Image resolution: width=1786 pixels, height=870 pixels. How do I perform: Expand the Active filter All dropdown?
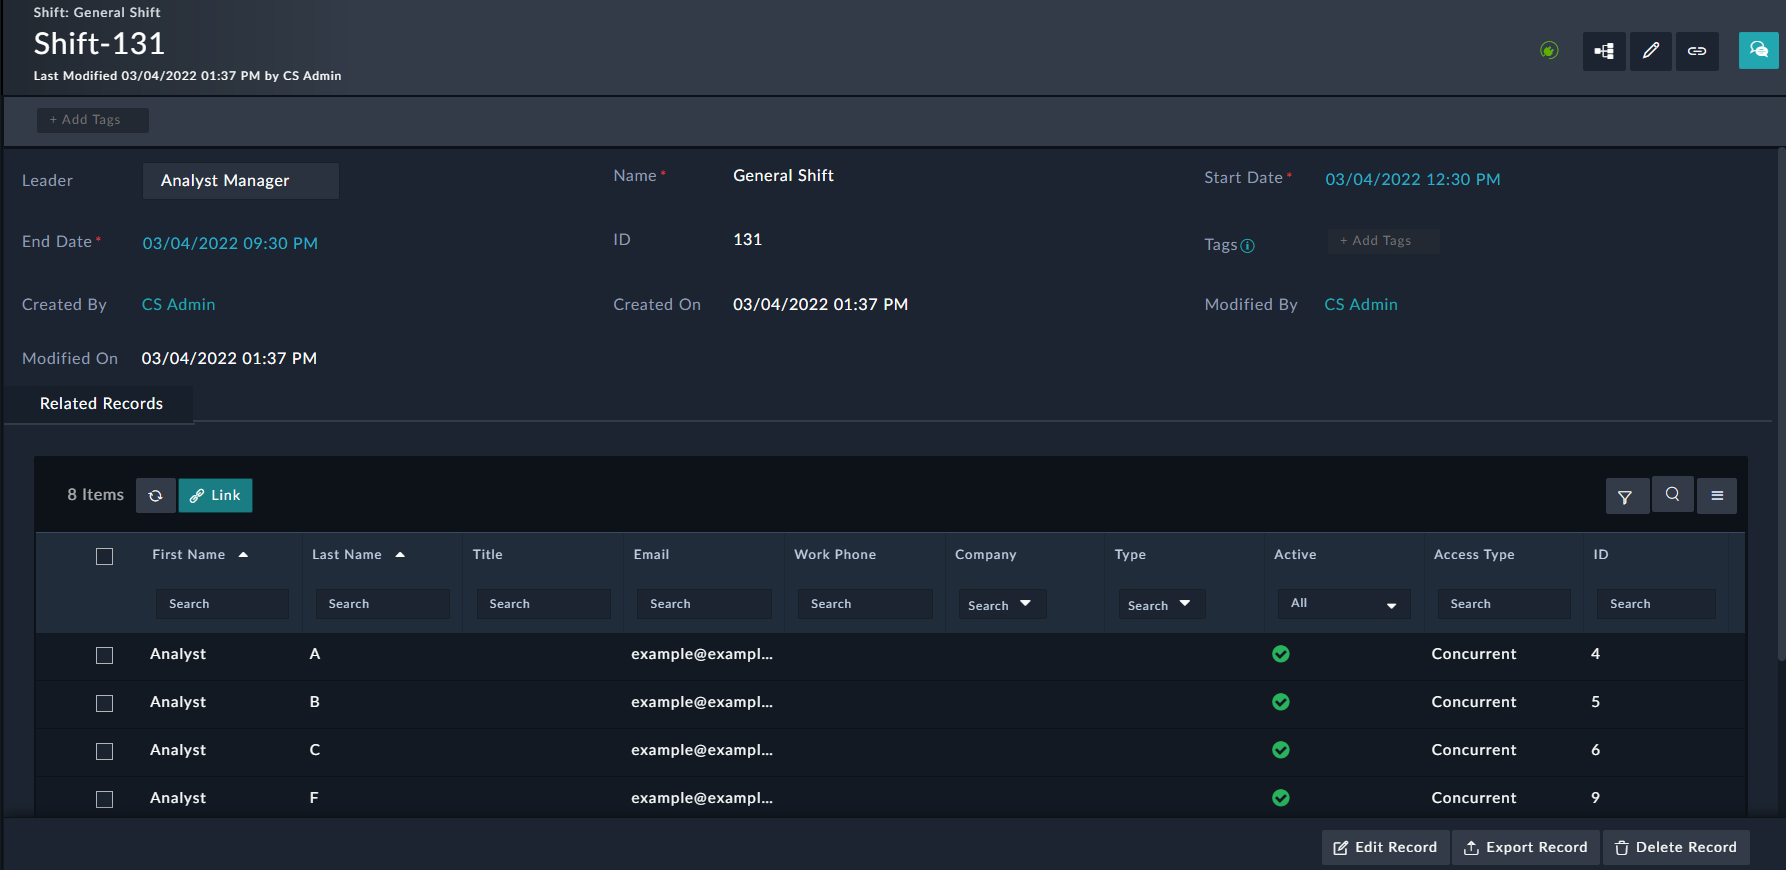click(1343, 604)
